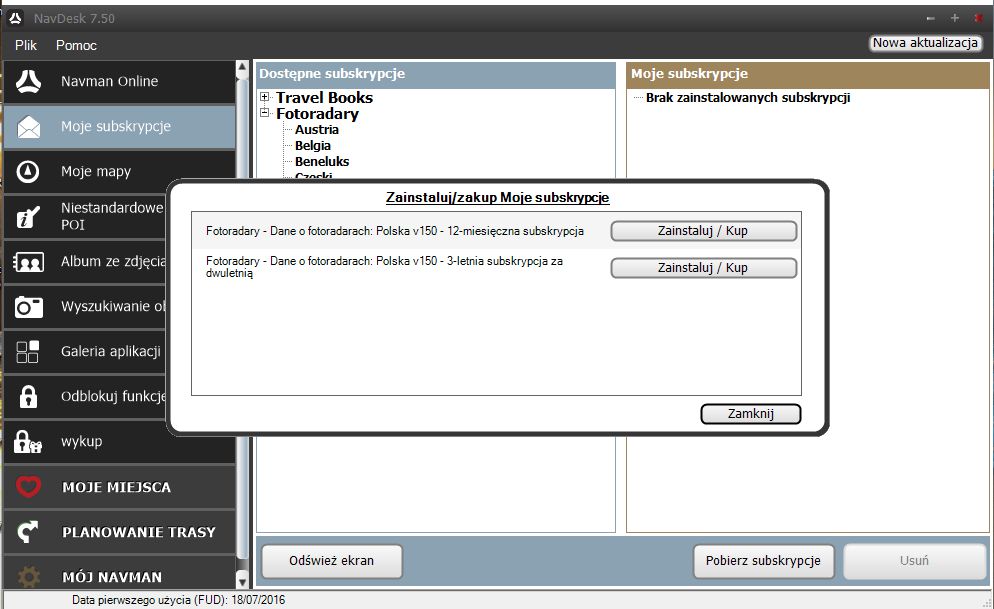994x609 pixels.
Task: Switch to Moje mapy section
Action: (120, 172)
